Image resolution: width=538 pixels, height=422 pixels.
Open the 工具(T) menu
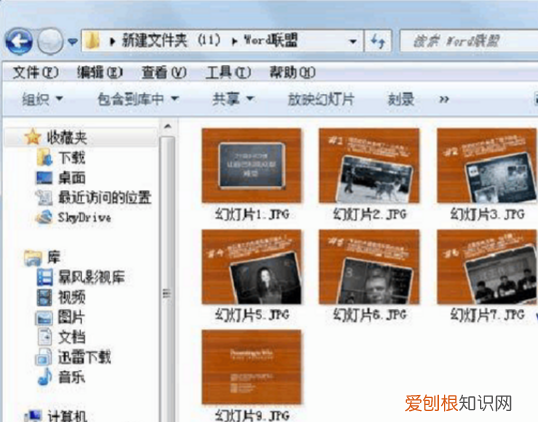tap(228, 72)
